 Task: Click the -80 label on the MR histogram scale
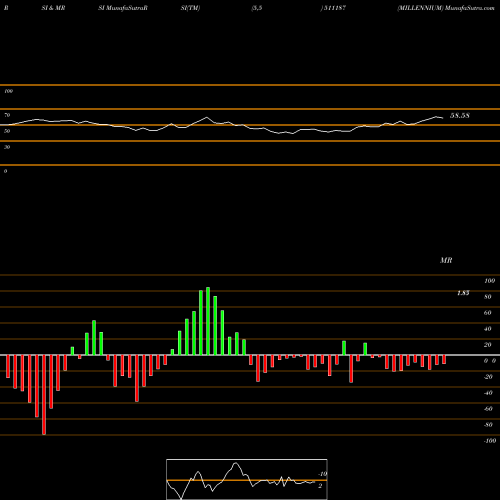click(488, 425)
